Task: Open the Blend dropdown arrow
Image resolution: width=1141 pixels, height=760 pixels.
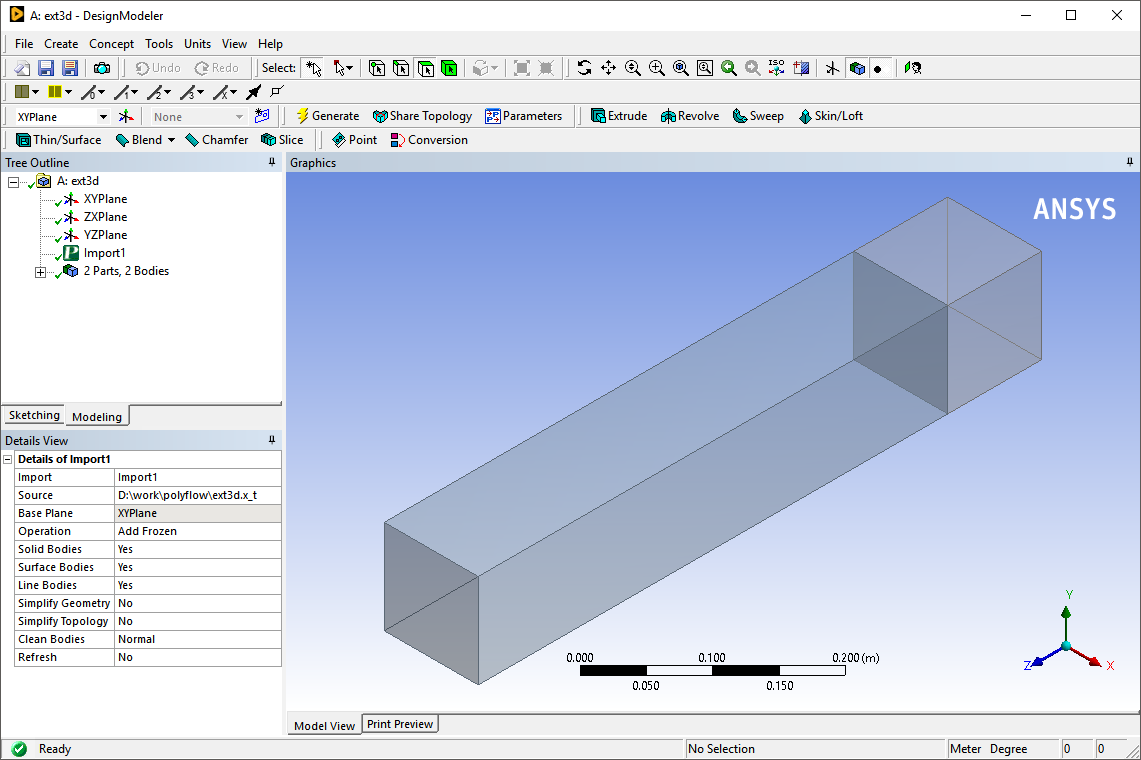Action: coord(172,140)
